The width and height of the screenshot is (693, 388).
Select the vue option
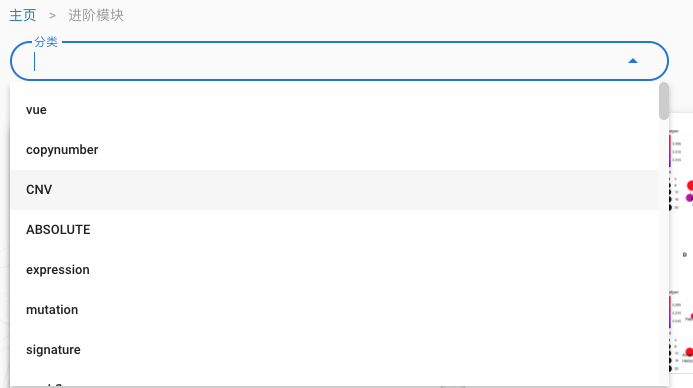tap(334, 110)
